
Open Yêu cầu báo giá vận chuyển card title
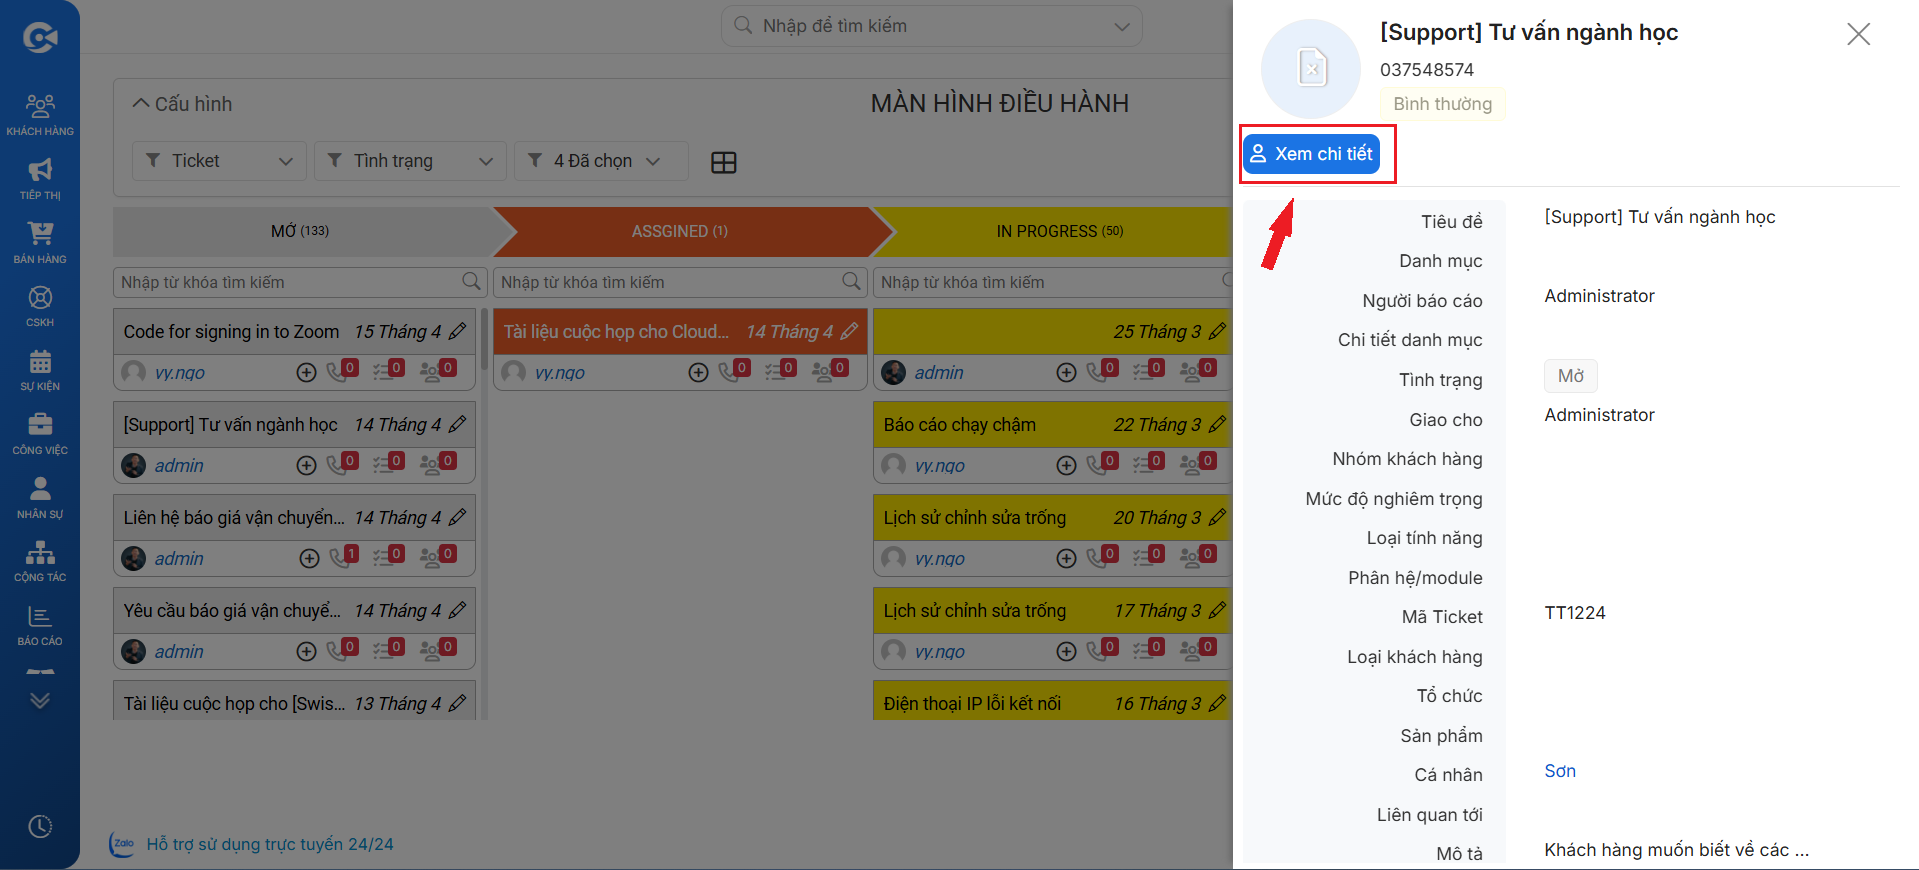point(232,610)
